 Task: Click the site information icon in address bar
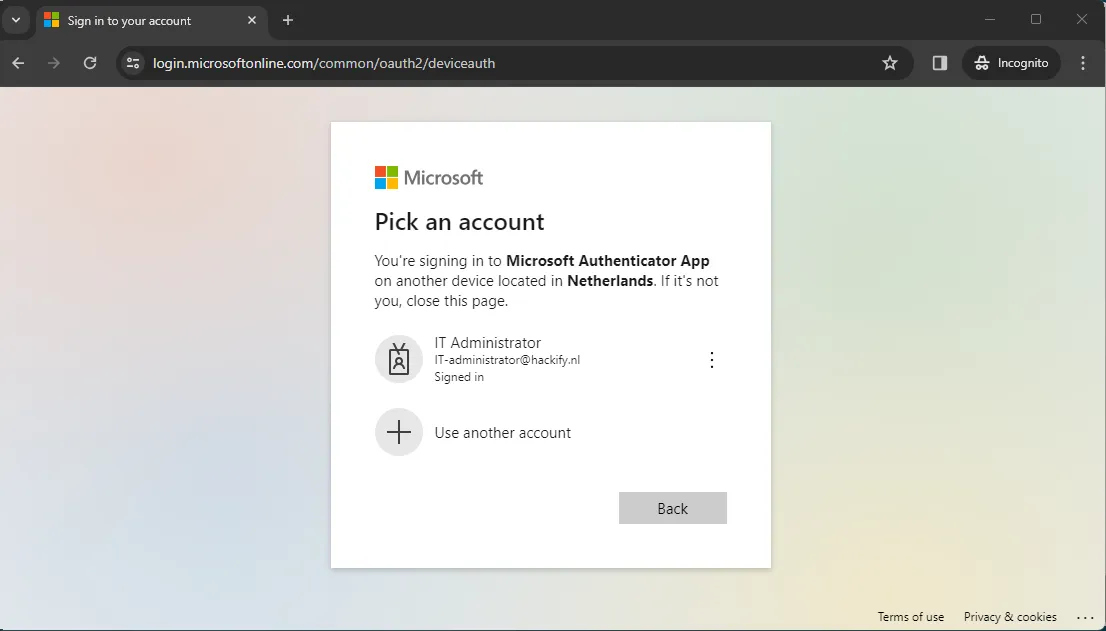click(133, 62)
